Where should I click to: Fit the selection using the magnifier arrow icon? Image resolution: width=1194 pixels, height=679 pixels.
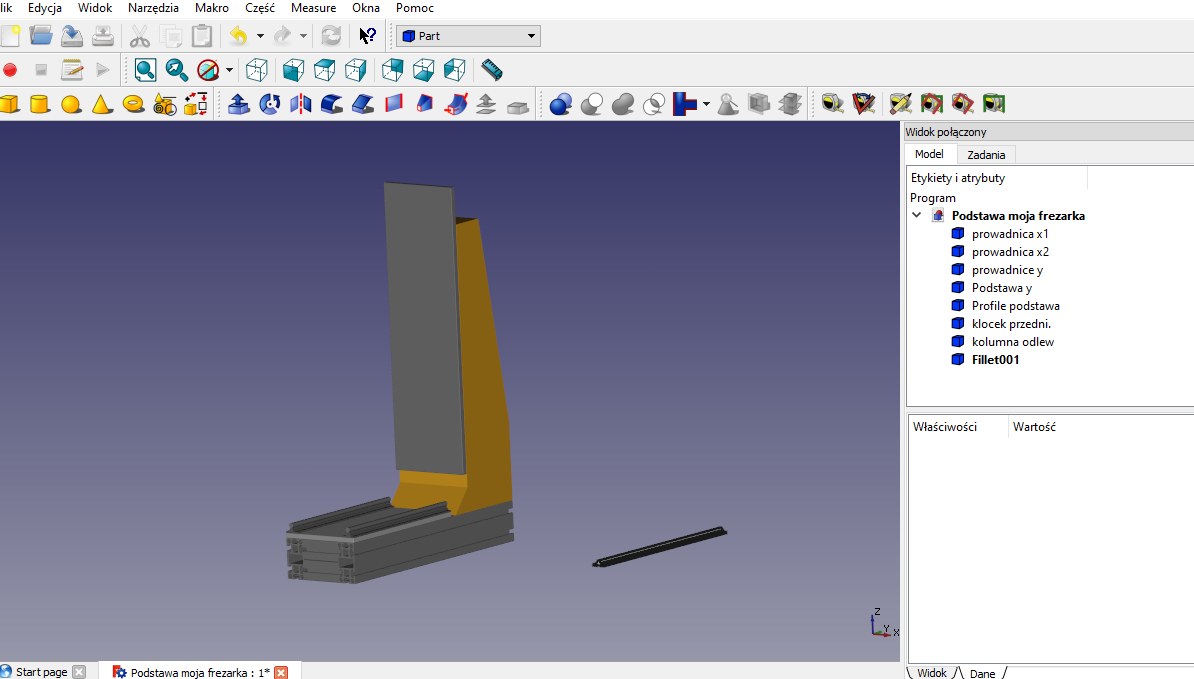point(177,70)
